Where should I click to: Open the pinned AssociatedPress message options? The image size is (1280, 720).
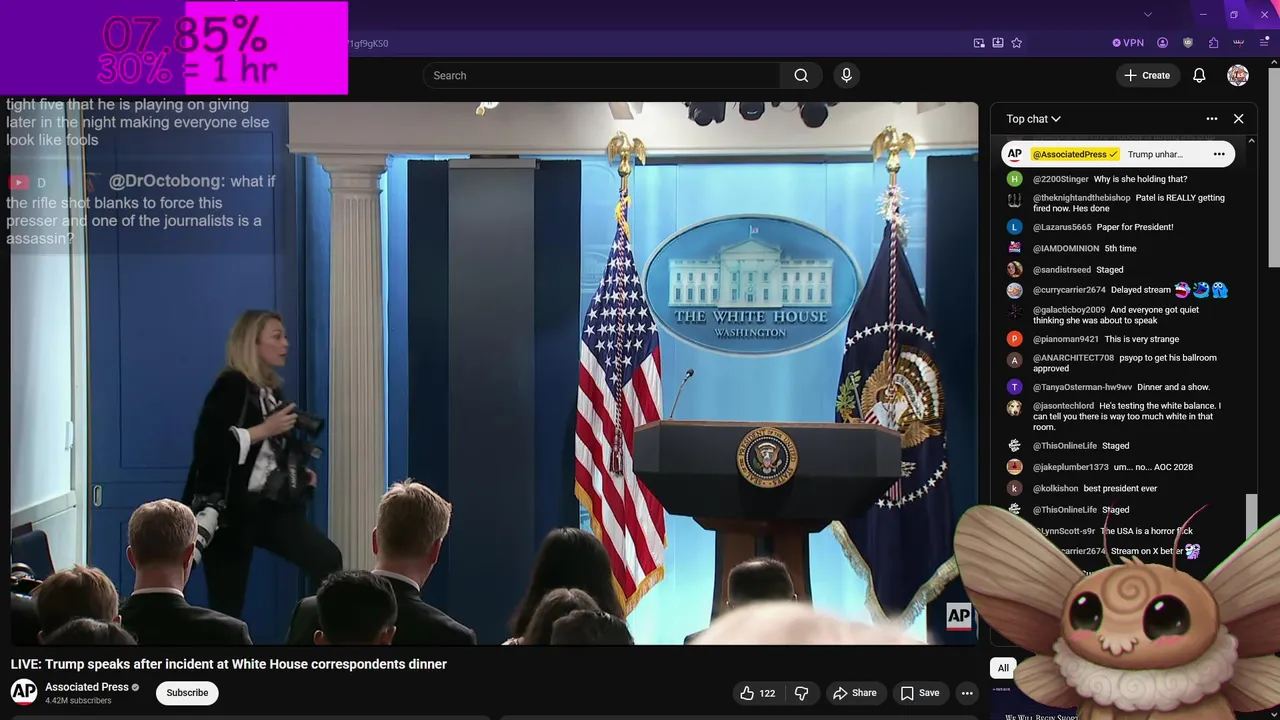click(x=1219, y=154)
